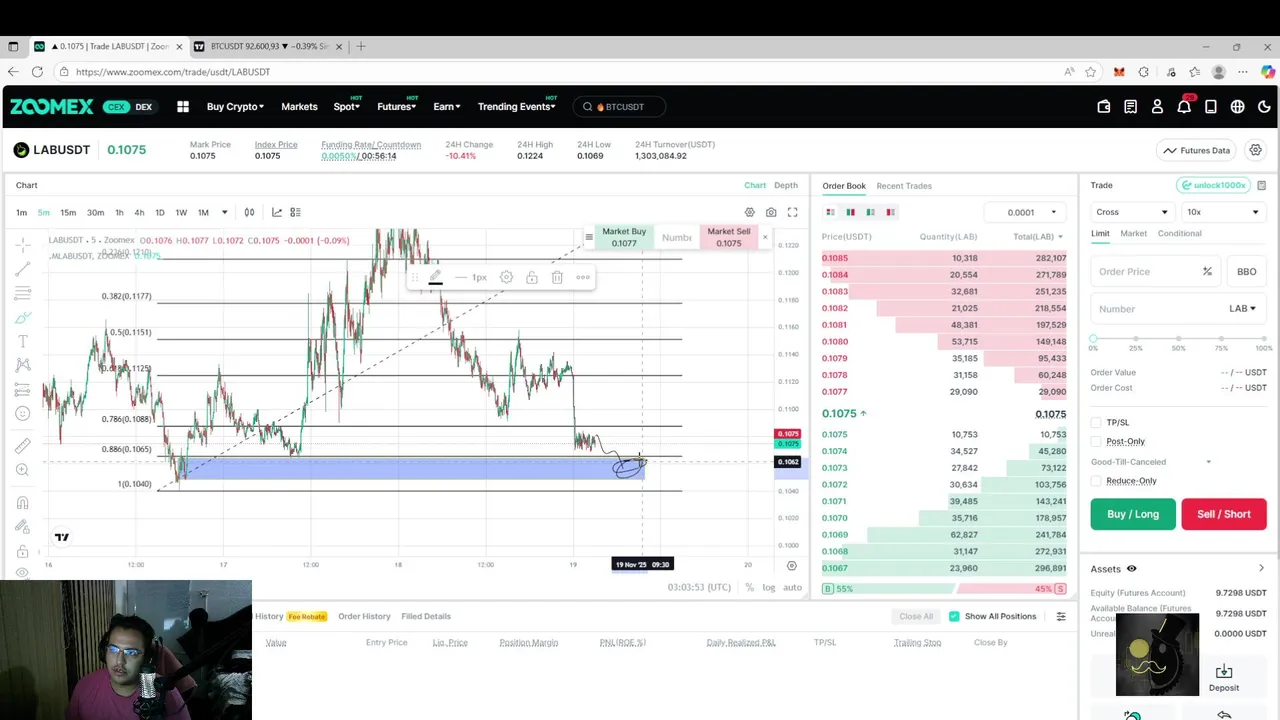Select the brush drawing tool
This screenshot has height=720, width=1280.
tap(23, 318)
